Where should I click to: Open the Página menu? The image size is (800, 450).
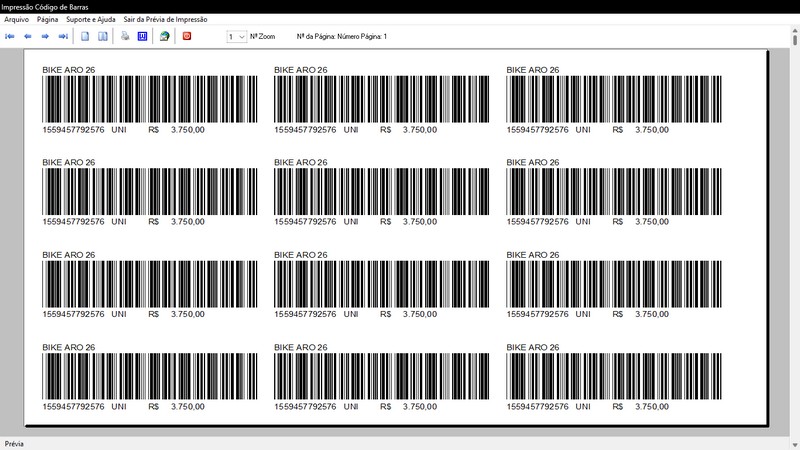[x=47, y=19]
